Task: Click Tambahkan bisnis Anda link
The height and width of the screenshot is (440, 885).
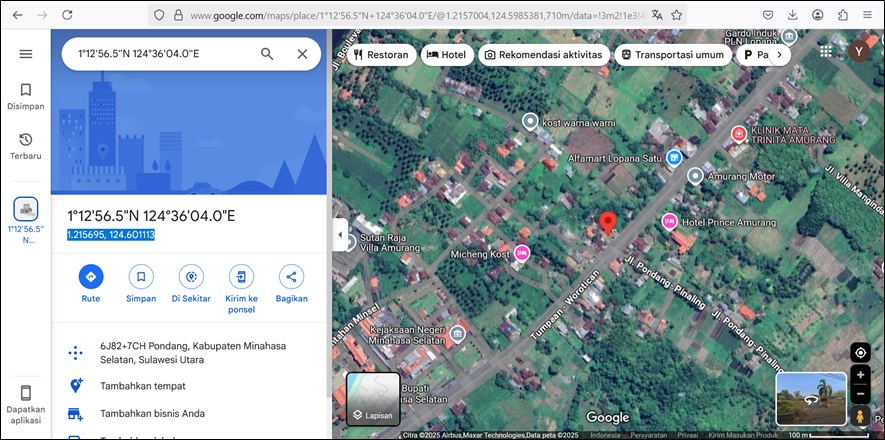Action: pos(150,414)
